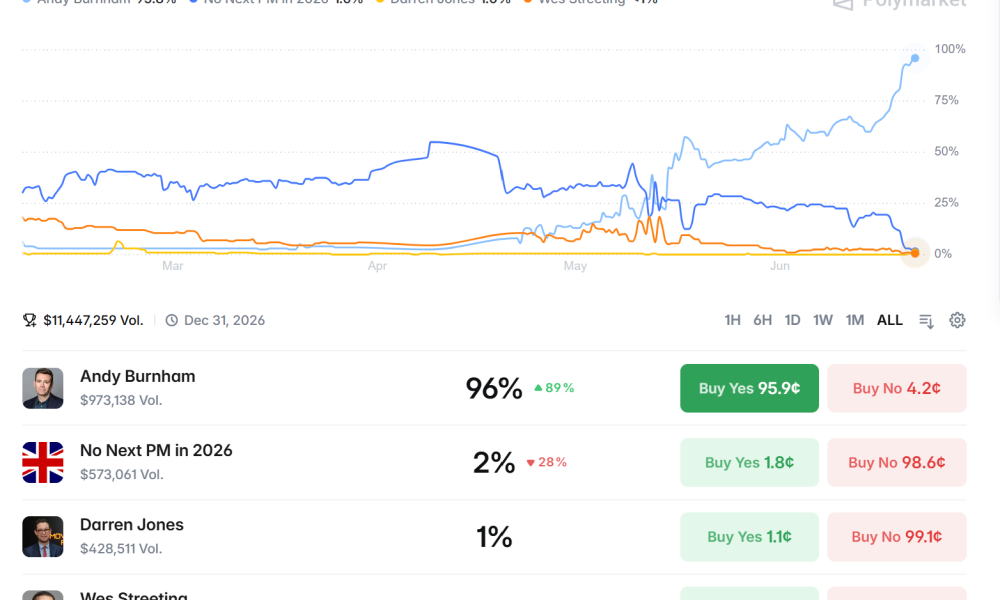Click the Union Jack flag thumbnail
Screen dimensions: 1000x600
[x=43, y=462]
